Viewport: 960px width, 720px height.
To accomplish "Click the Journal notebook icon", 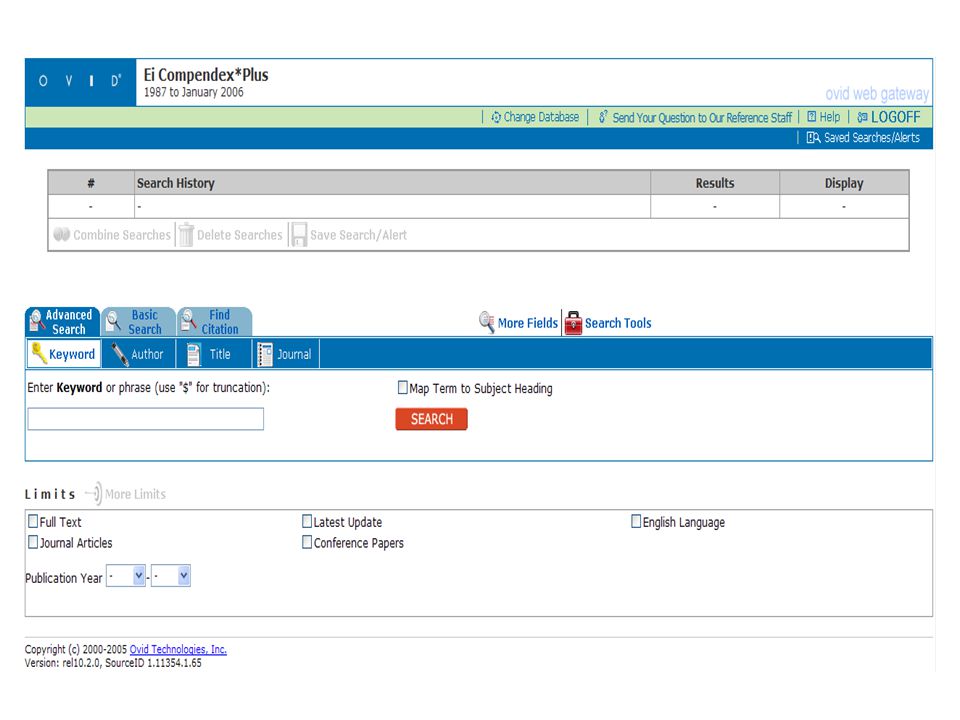I will pyautogui.click(x=265, y=354).
